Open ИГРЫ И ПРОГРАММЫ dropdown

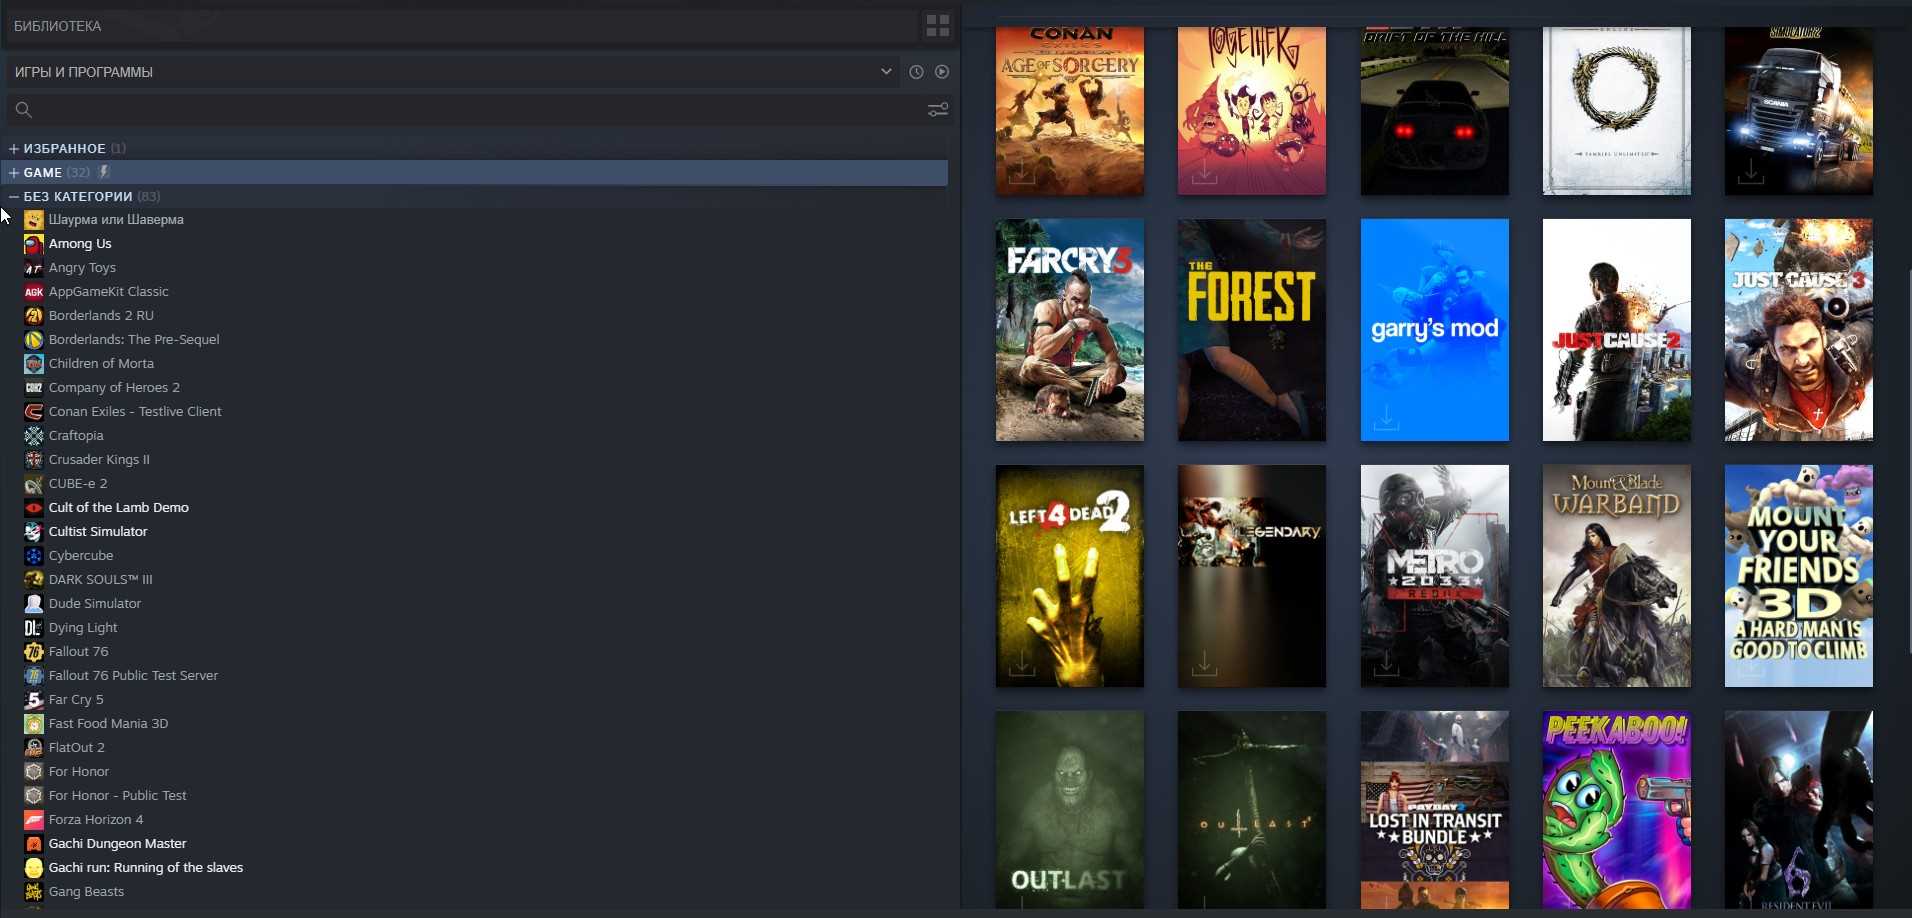click(x=453, y=72)
